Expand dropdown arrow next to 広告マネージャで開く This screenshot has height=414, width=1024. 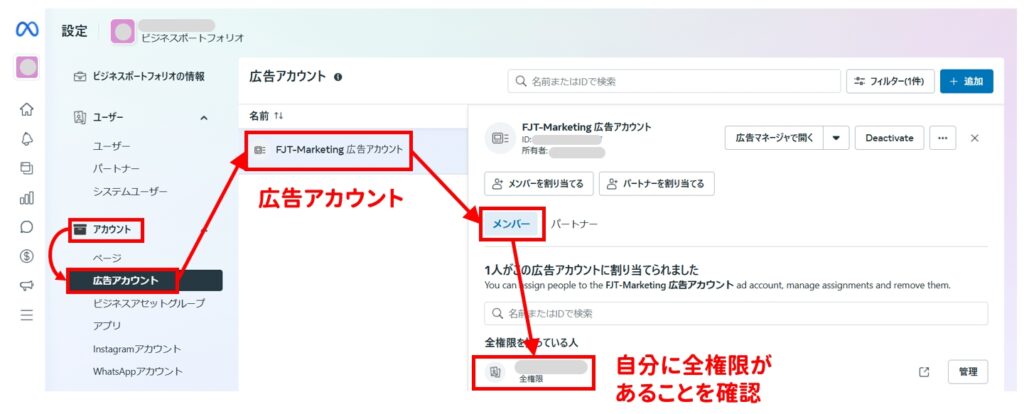[x=836, y=138]
